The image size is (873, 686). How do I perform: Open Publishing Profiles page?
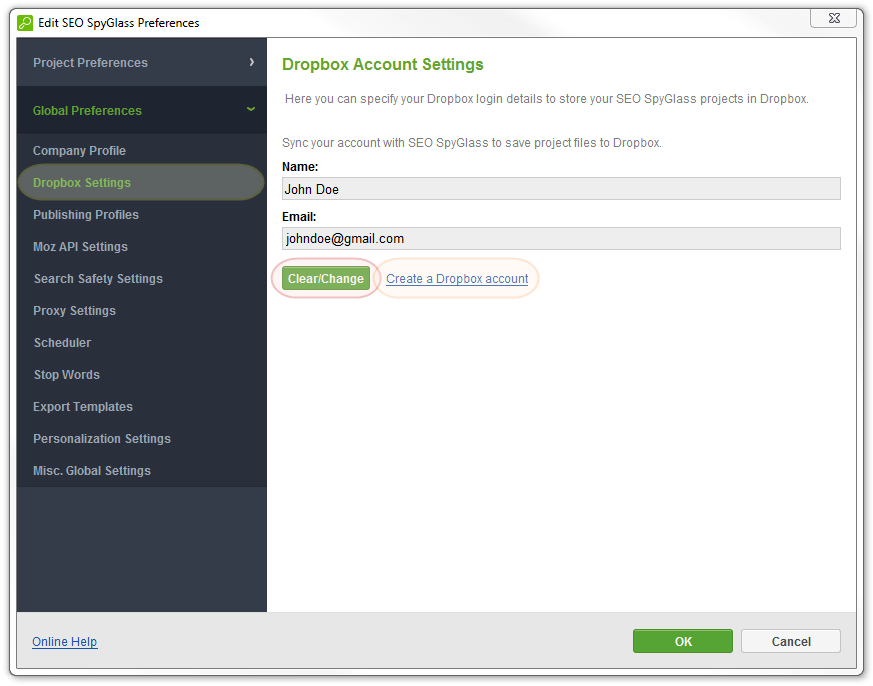[x=86, y=215]
